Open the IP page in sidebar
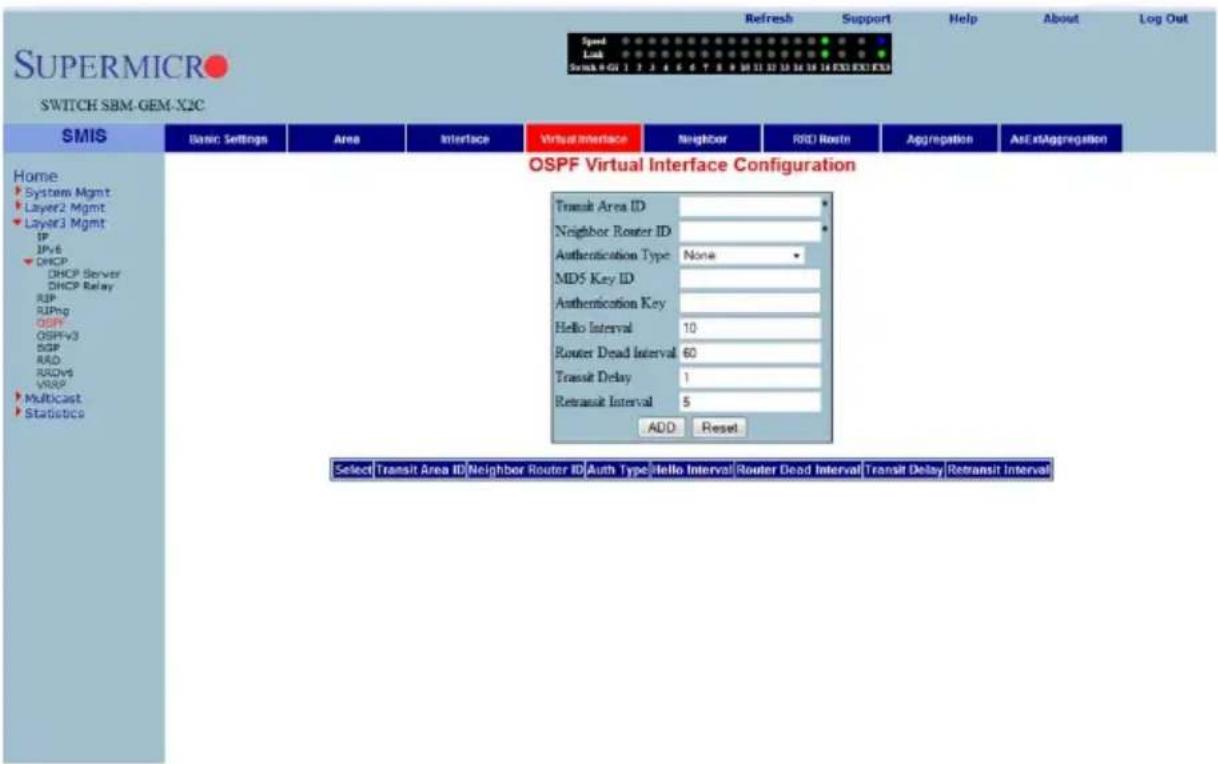The height and width of the screenshot is (764, 1218). 42,240
